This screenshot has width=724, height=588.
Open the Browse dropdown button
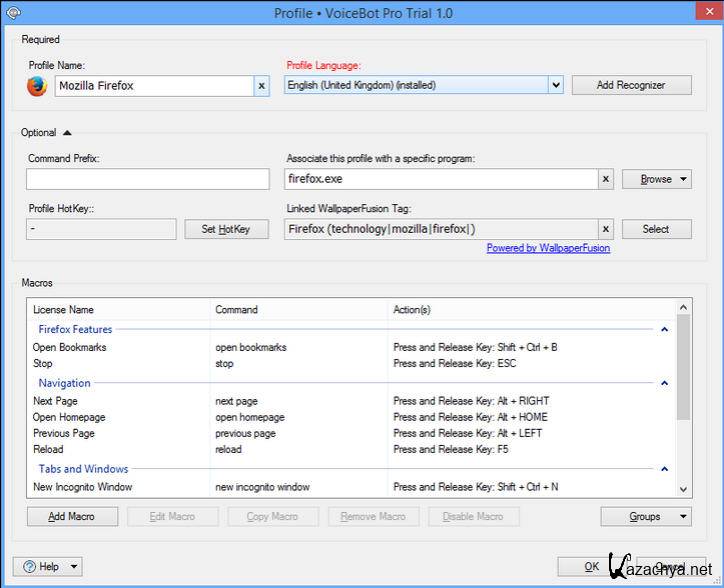(x=656, y=179)
